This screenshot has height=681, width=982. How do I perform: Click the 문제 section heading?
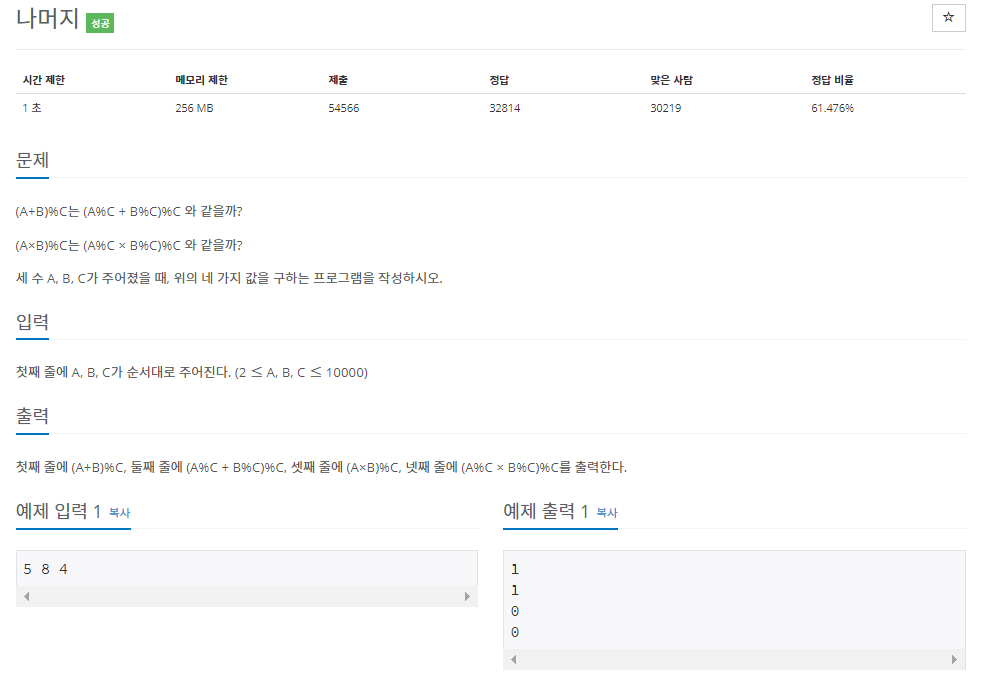[x=32, y=160]
